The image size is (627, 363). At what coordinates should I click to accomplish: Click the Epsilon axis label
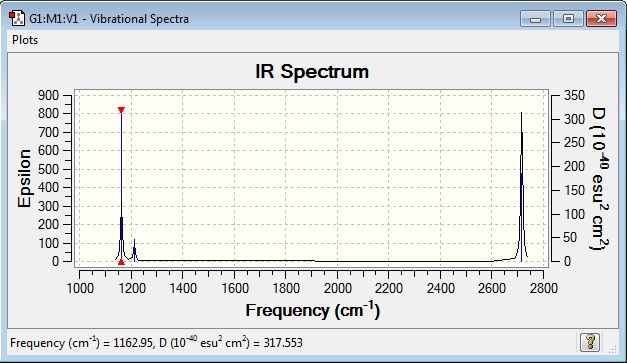(x=24, y=178)
